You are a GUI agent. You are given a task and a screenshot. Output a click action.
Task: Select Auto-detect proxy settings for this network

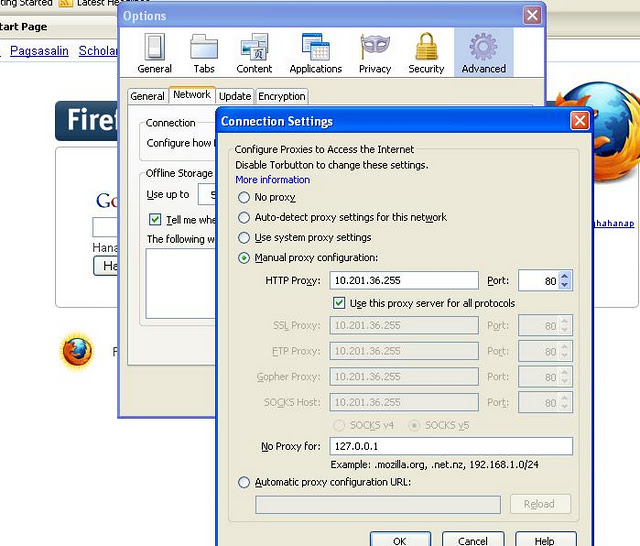click(244, 218)
